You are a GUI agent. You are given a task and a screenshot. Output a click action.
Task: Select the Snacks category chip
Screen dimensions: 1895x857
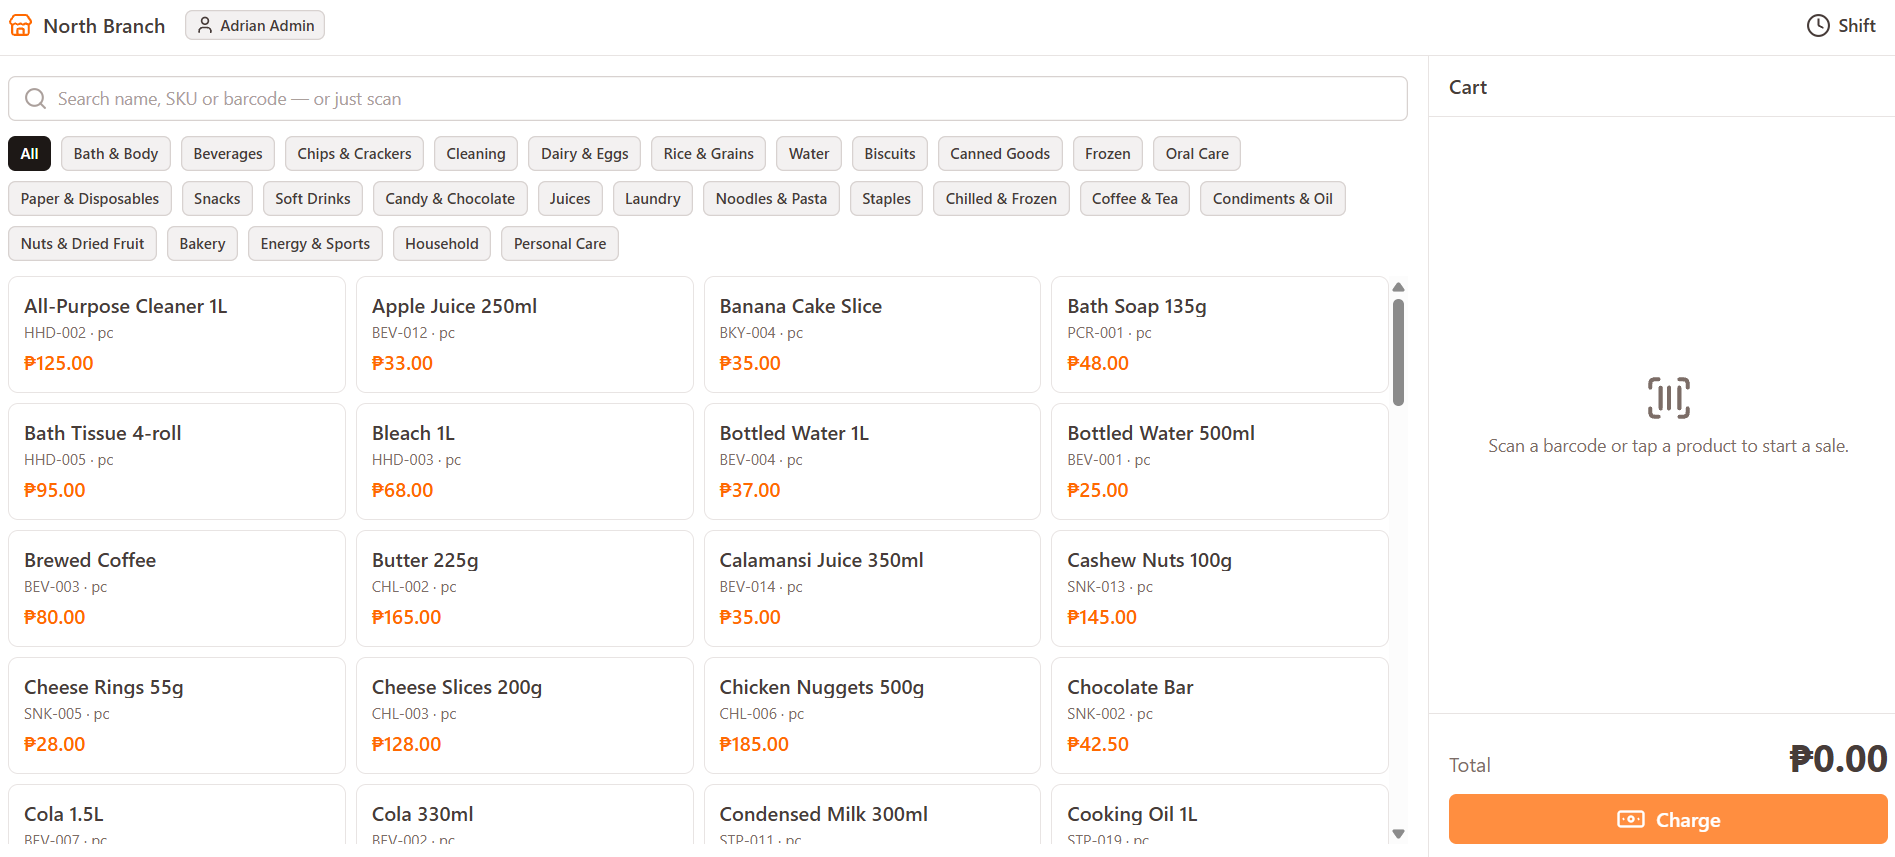217,199
